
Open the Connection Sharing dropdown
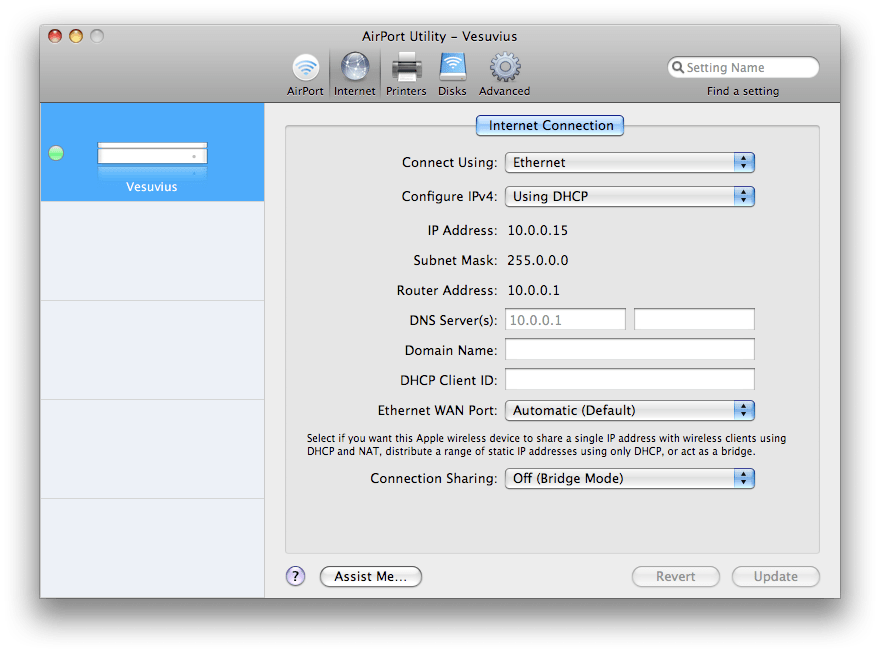[630, 479]
